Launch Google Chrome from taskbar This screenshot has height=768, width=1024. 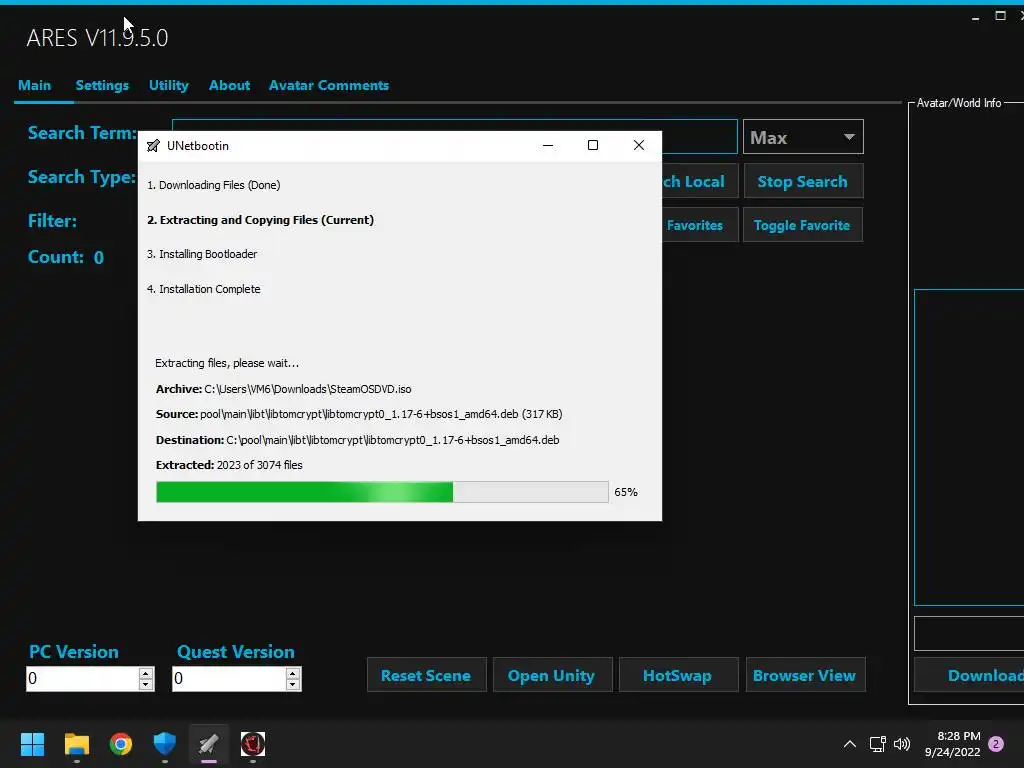[121, 744]
